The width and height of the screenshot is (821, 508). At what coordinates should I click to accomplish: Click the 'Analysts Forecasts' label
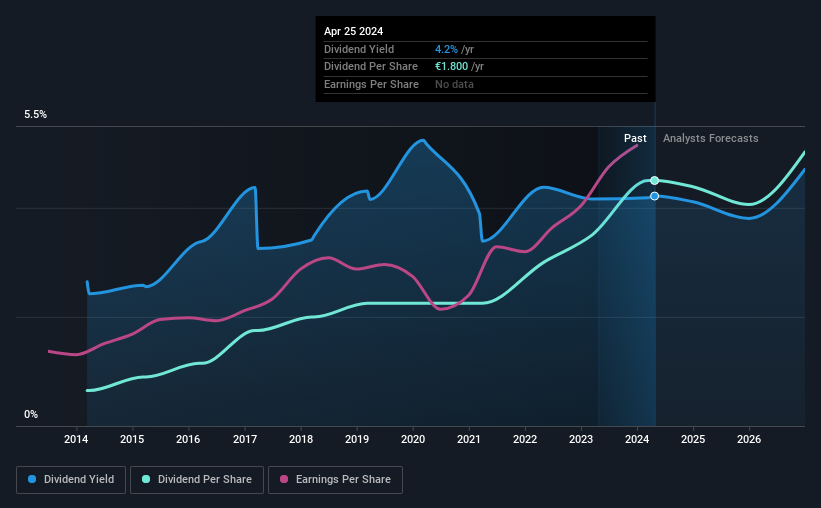711,138
